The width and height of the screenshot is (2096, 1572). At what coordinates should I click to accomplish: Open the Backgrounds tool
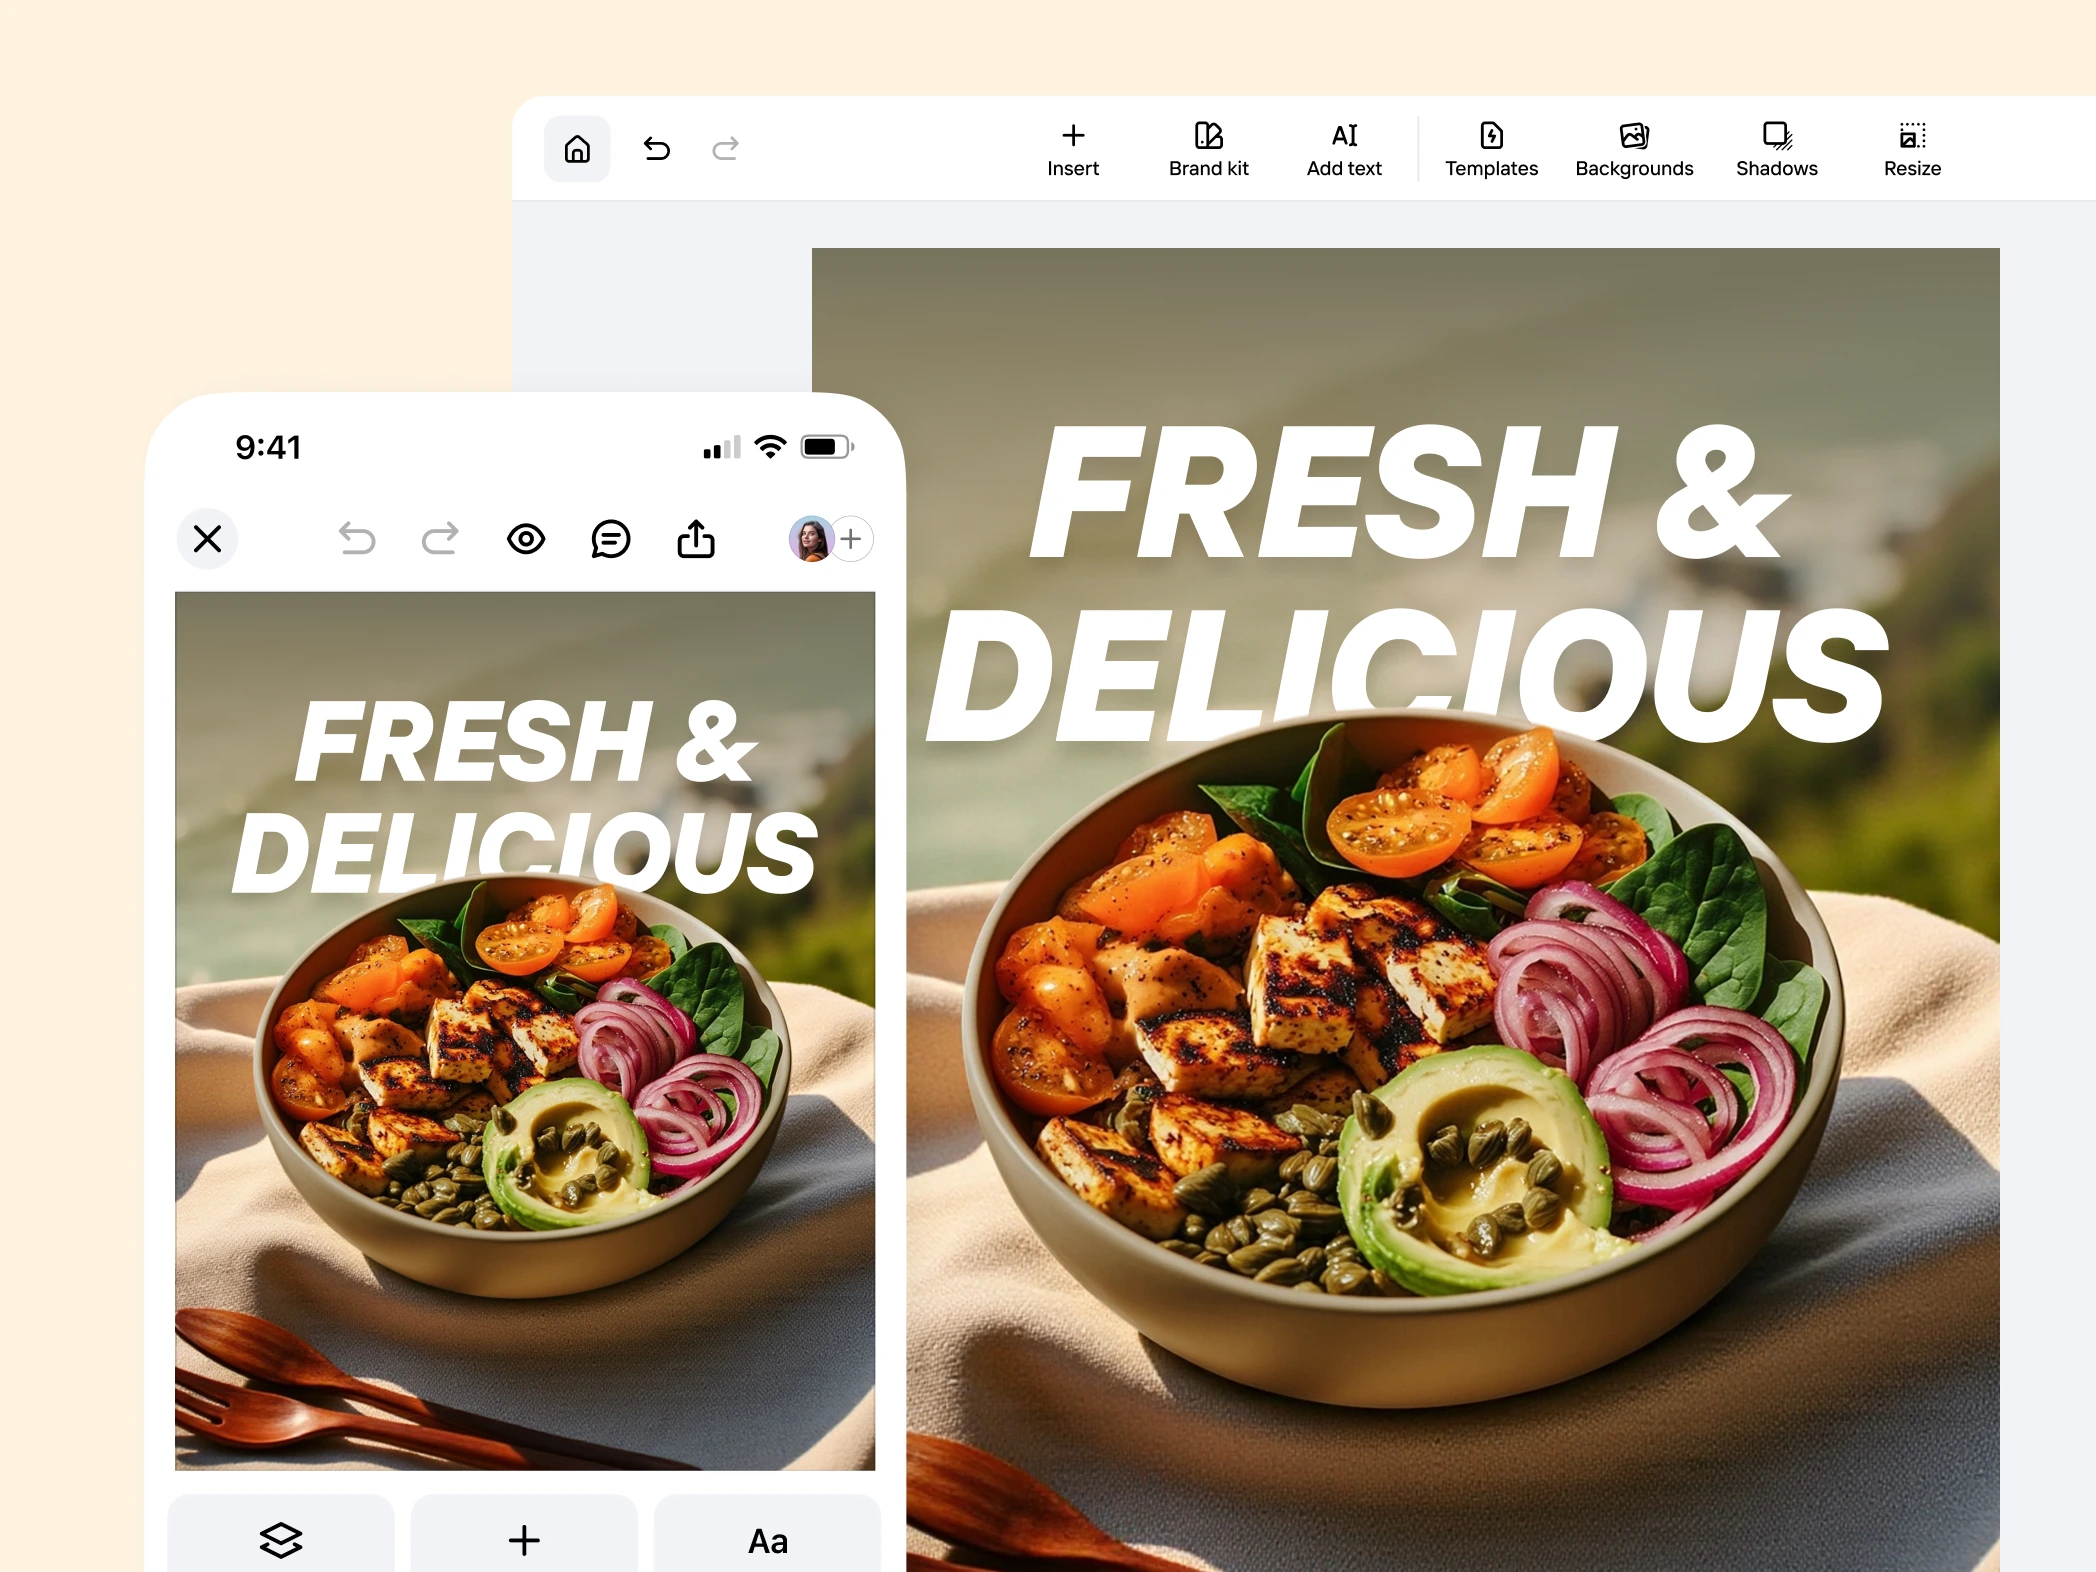(1634, 150)
